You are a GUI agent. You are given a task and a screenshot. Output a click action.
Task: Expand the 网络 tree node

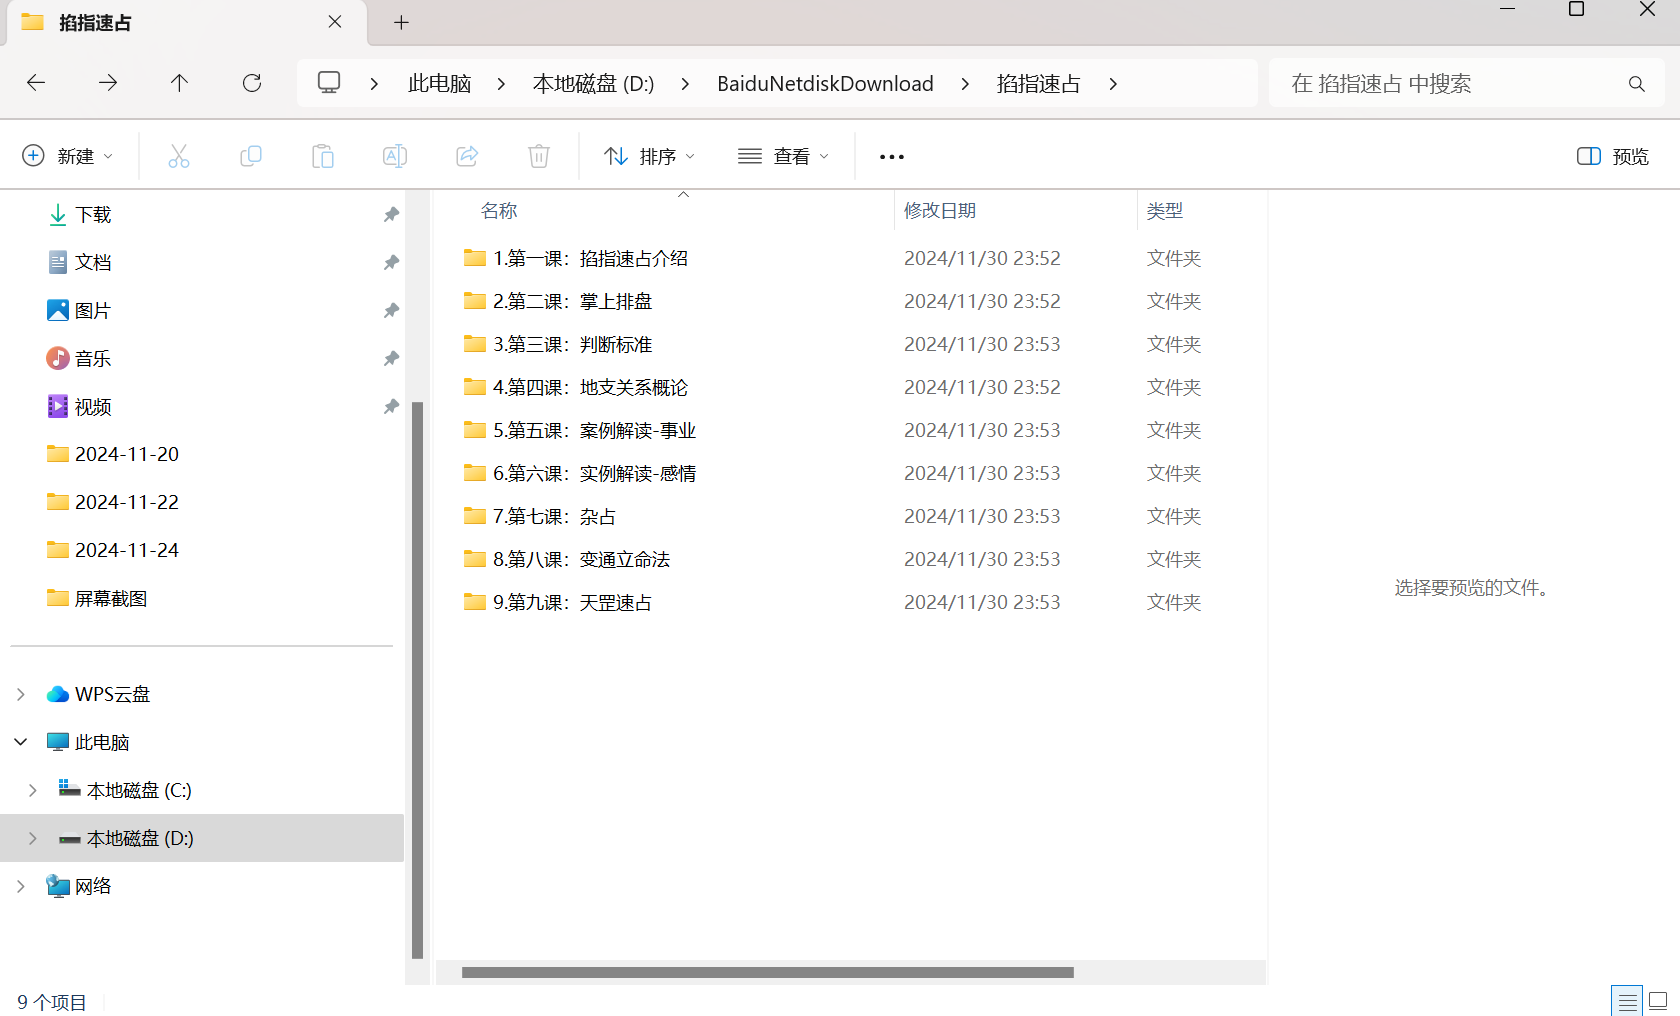tap(21, 886)
